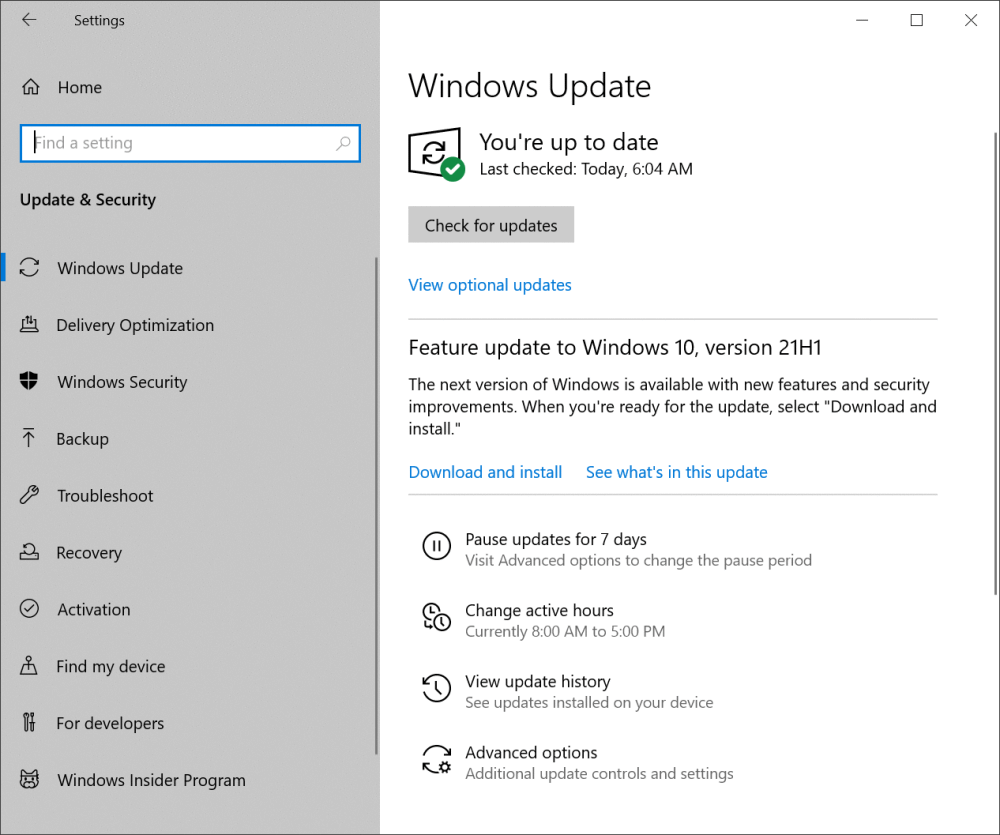Open View update history

coord(538,681)
